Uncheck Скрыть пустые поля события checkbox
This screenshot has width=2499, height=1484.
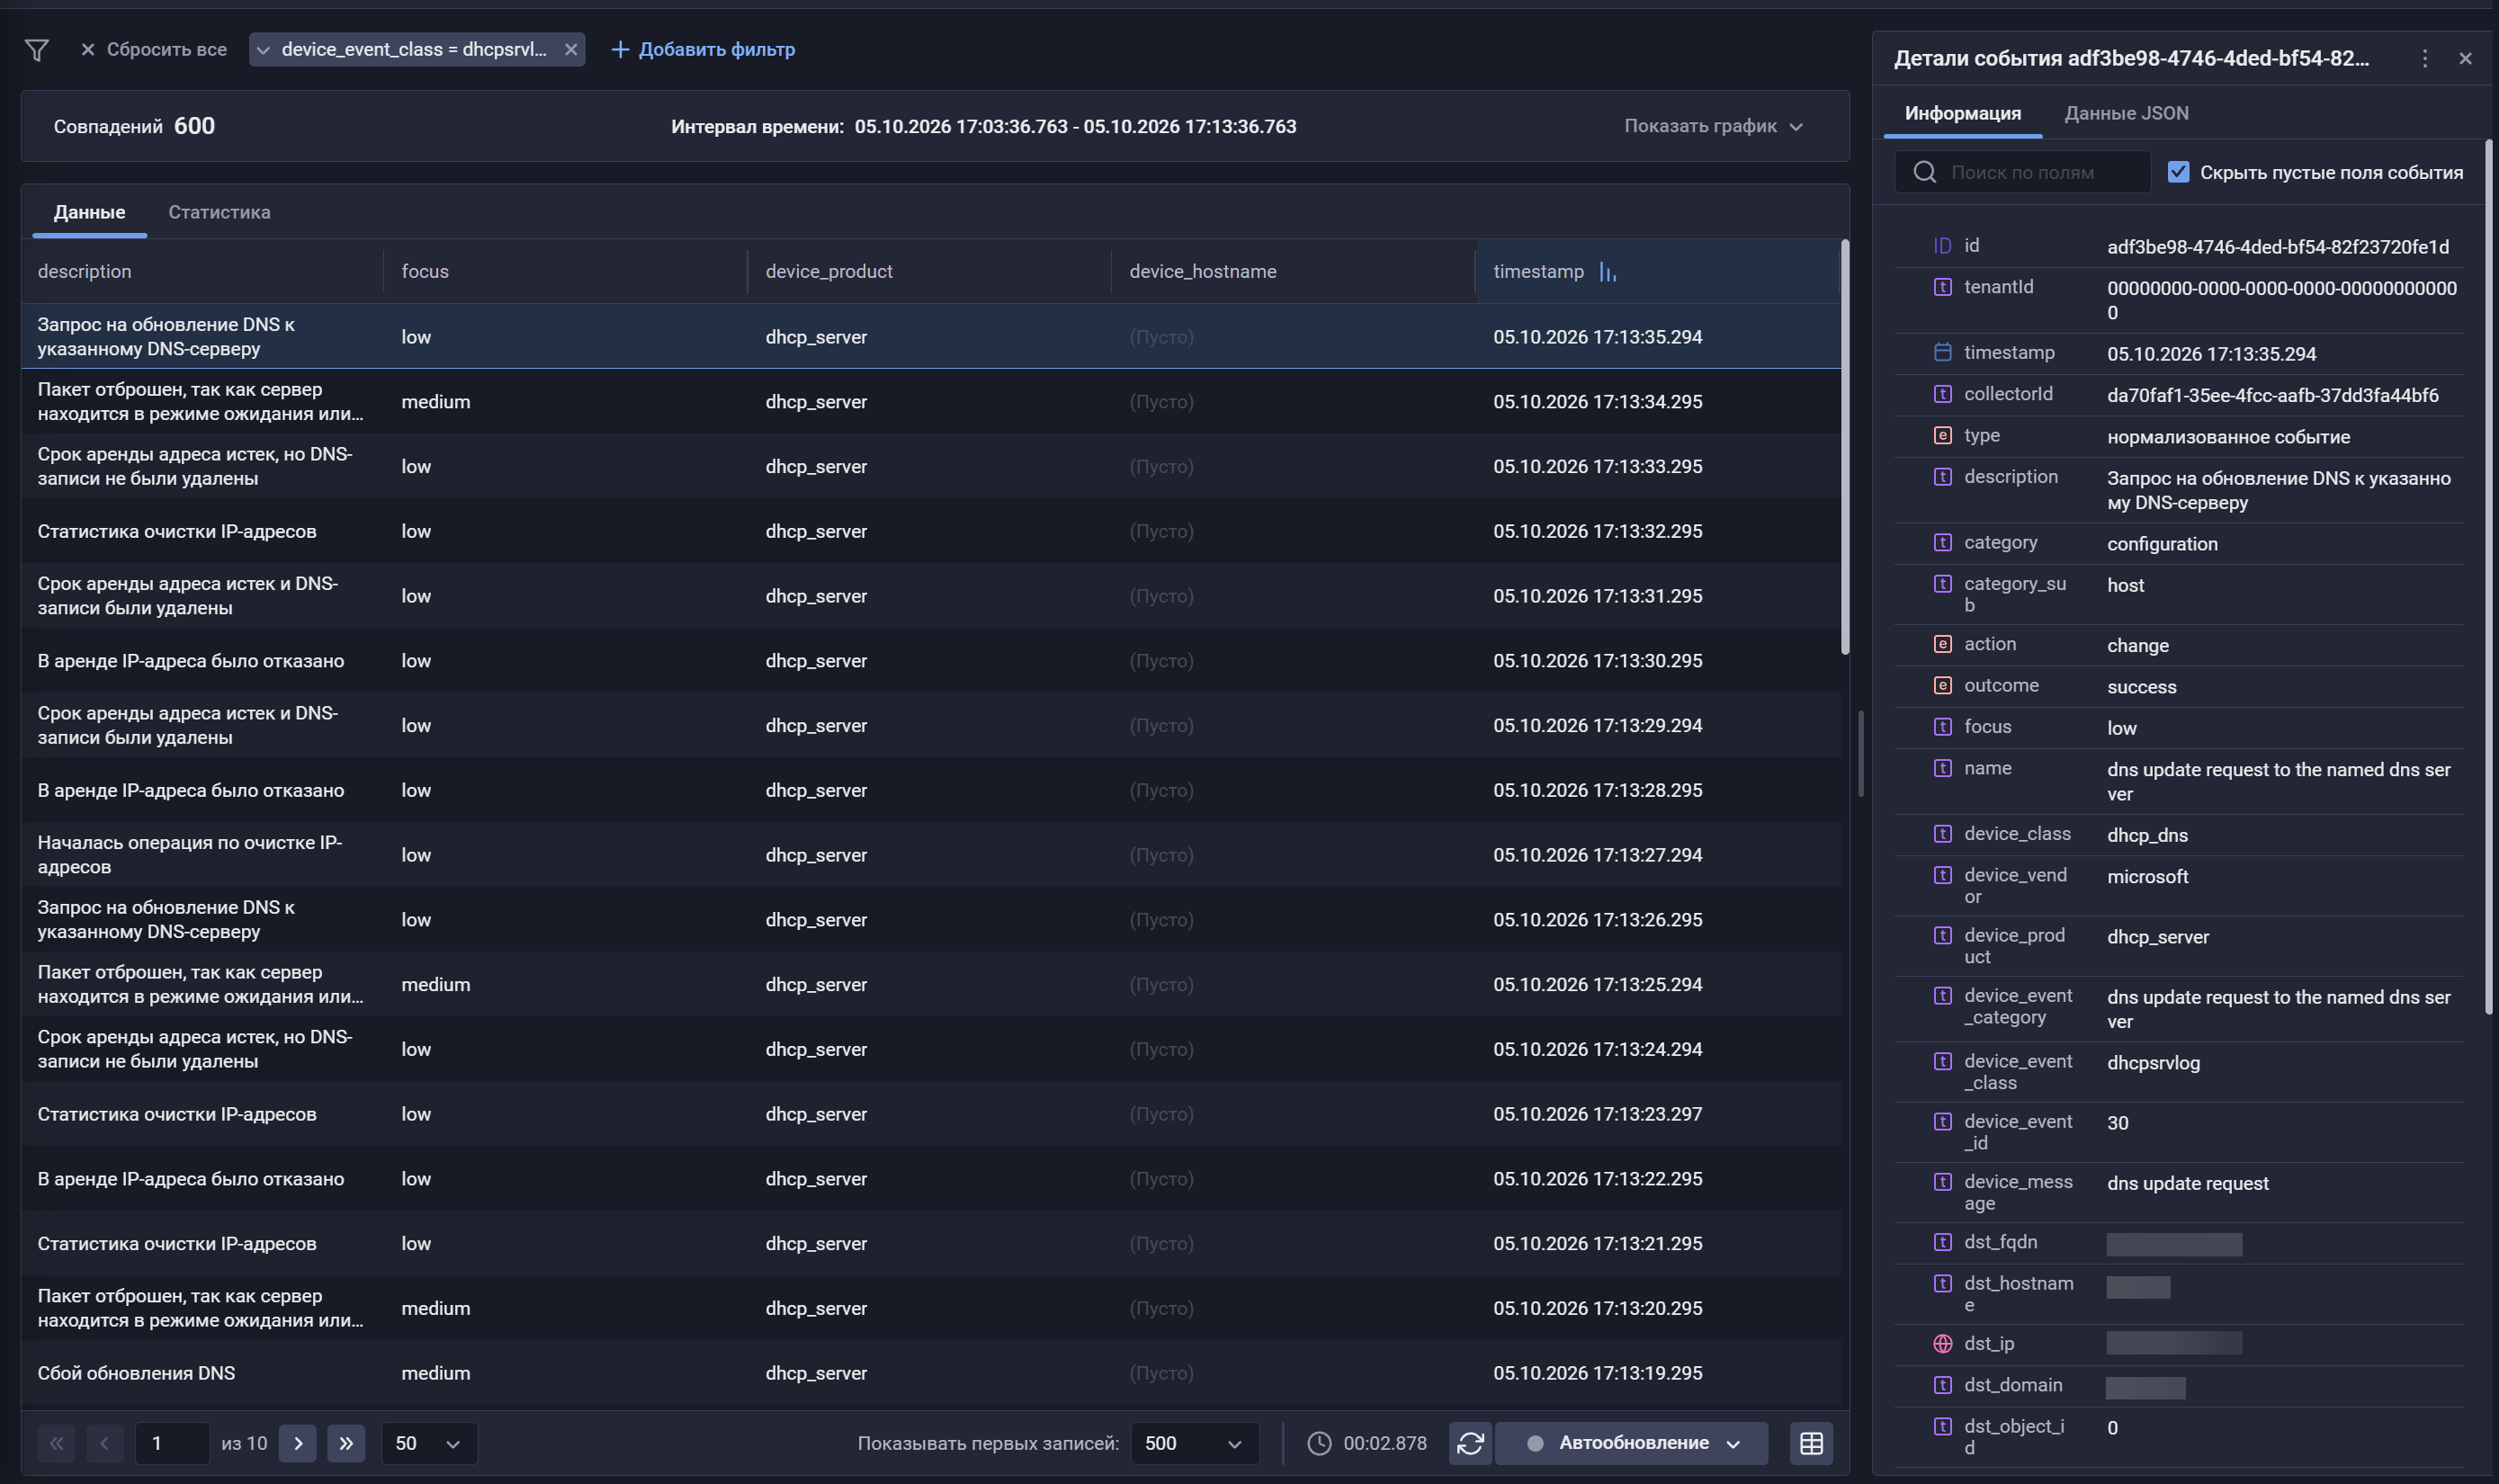(2178, 172)
